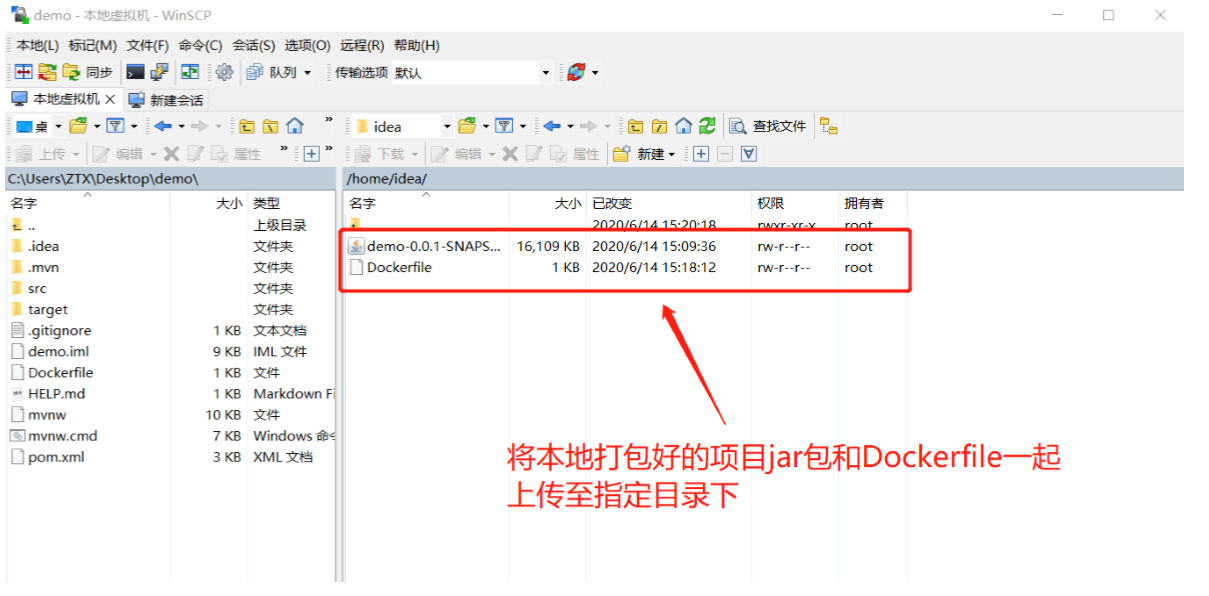Open session in PuTTY icon
The width and height of the screenshot is (1209, 596).
coord(158,72)
